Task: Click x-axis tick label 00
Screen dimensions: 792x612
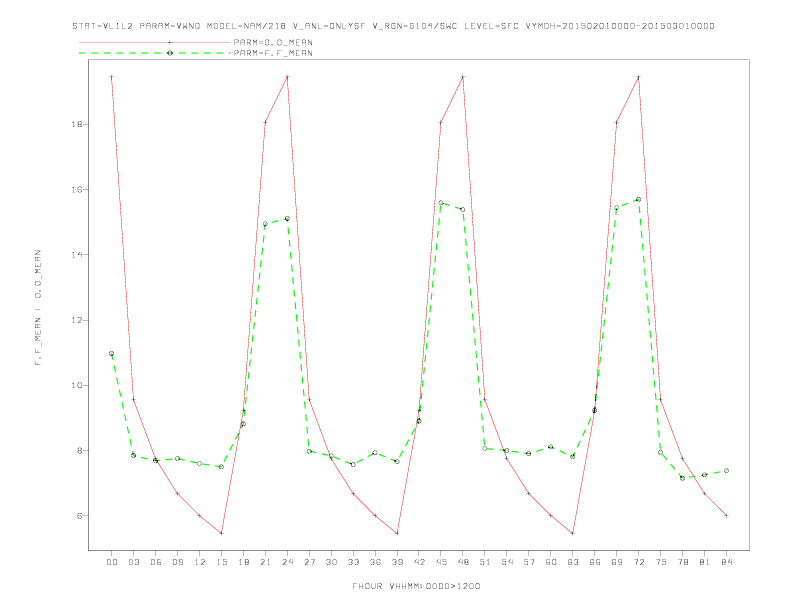Action: pyautogui.click(x=112, y=562)
